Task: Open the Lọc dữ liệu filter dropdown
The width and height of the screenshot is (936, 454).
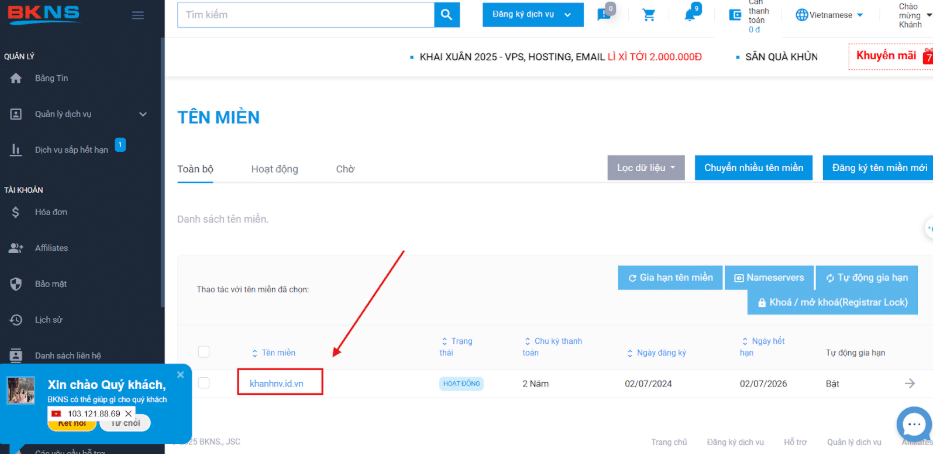Action: point(646,168)
